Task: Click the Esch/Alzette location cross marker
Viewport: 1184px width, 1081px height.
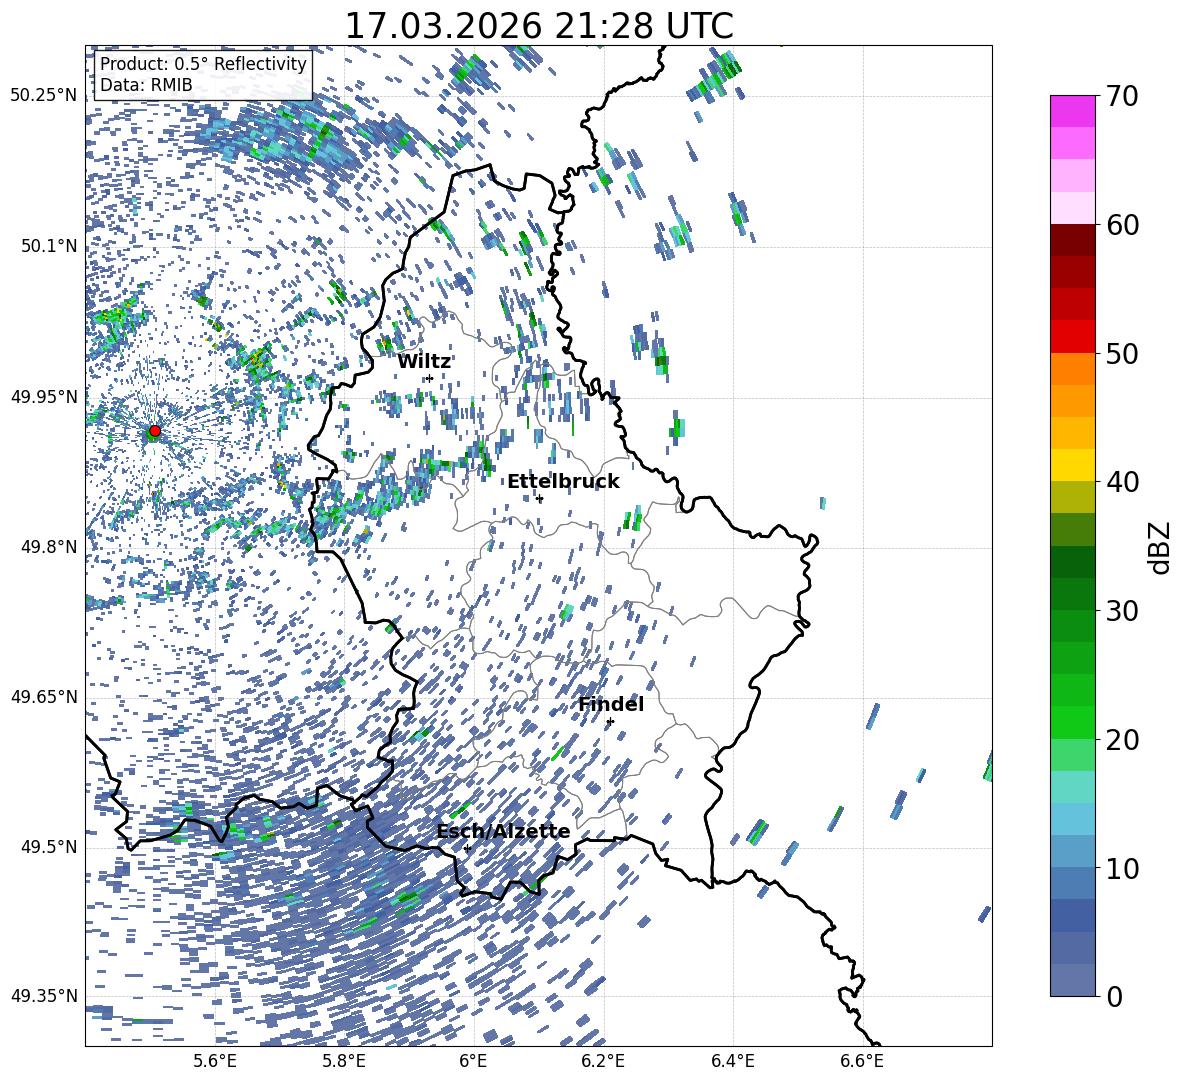Action: tap(467, 848)
